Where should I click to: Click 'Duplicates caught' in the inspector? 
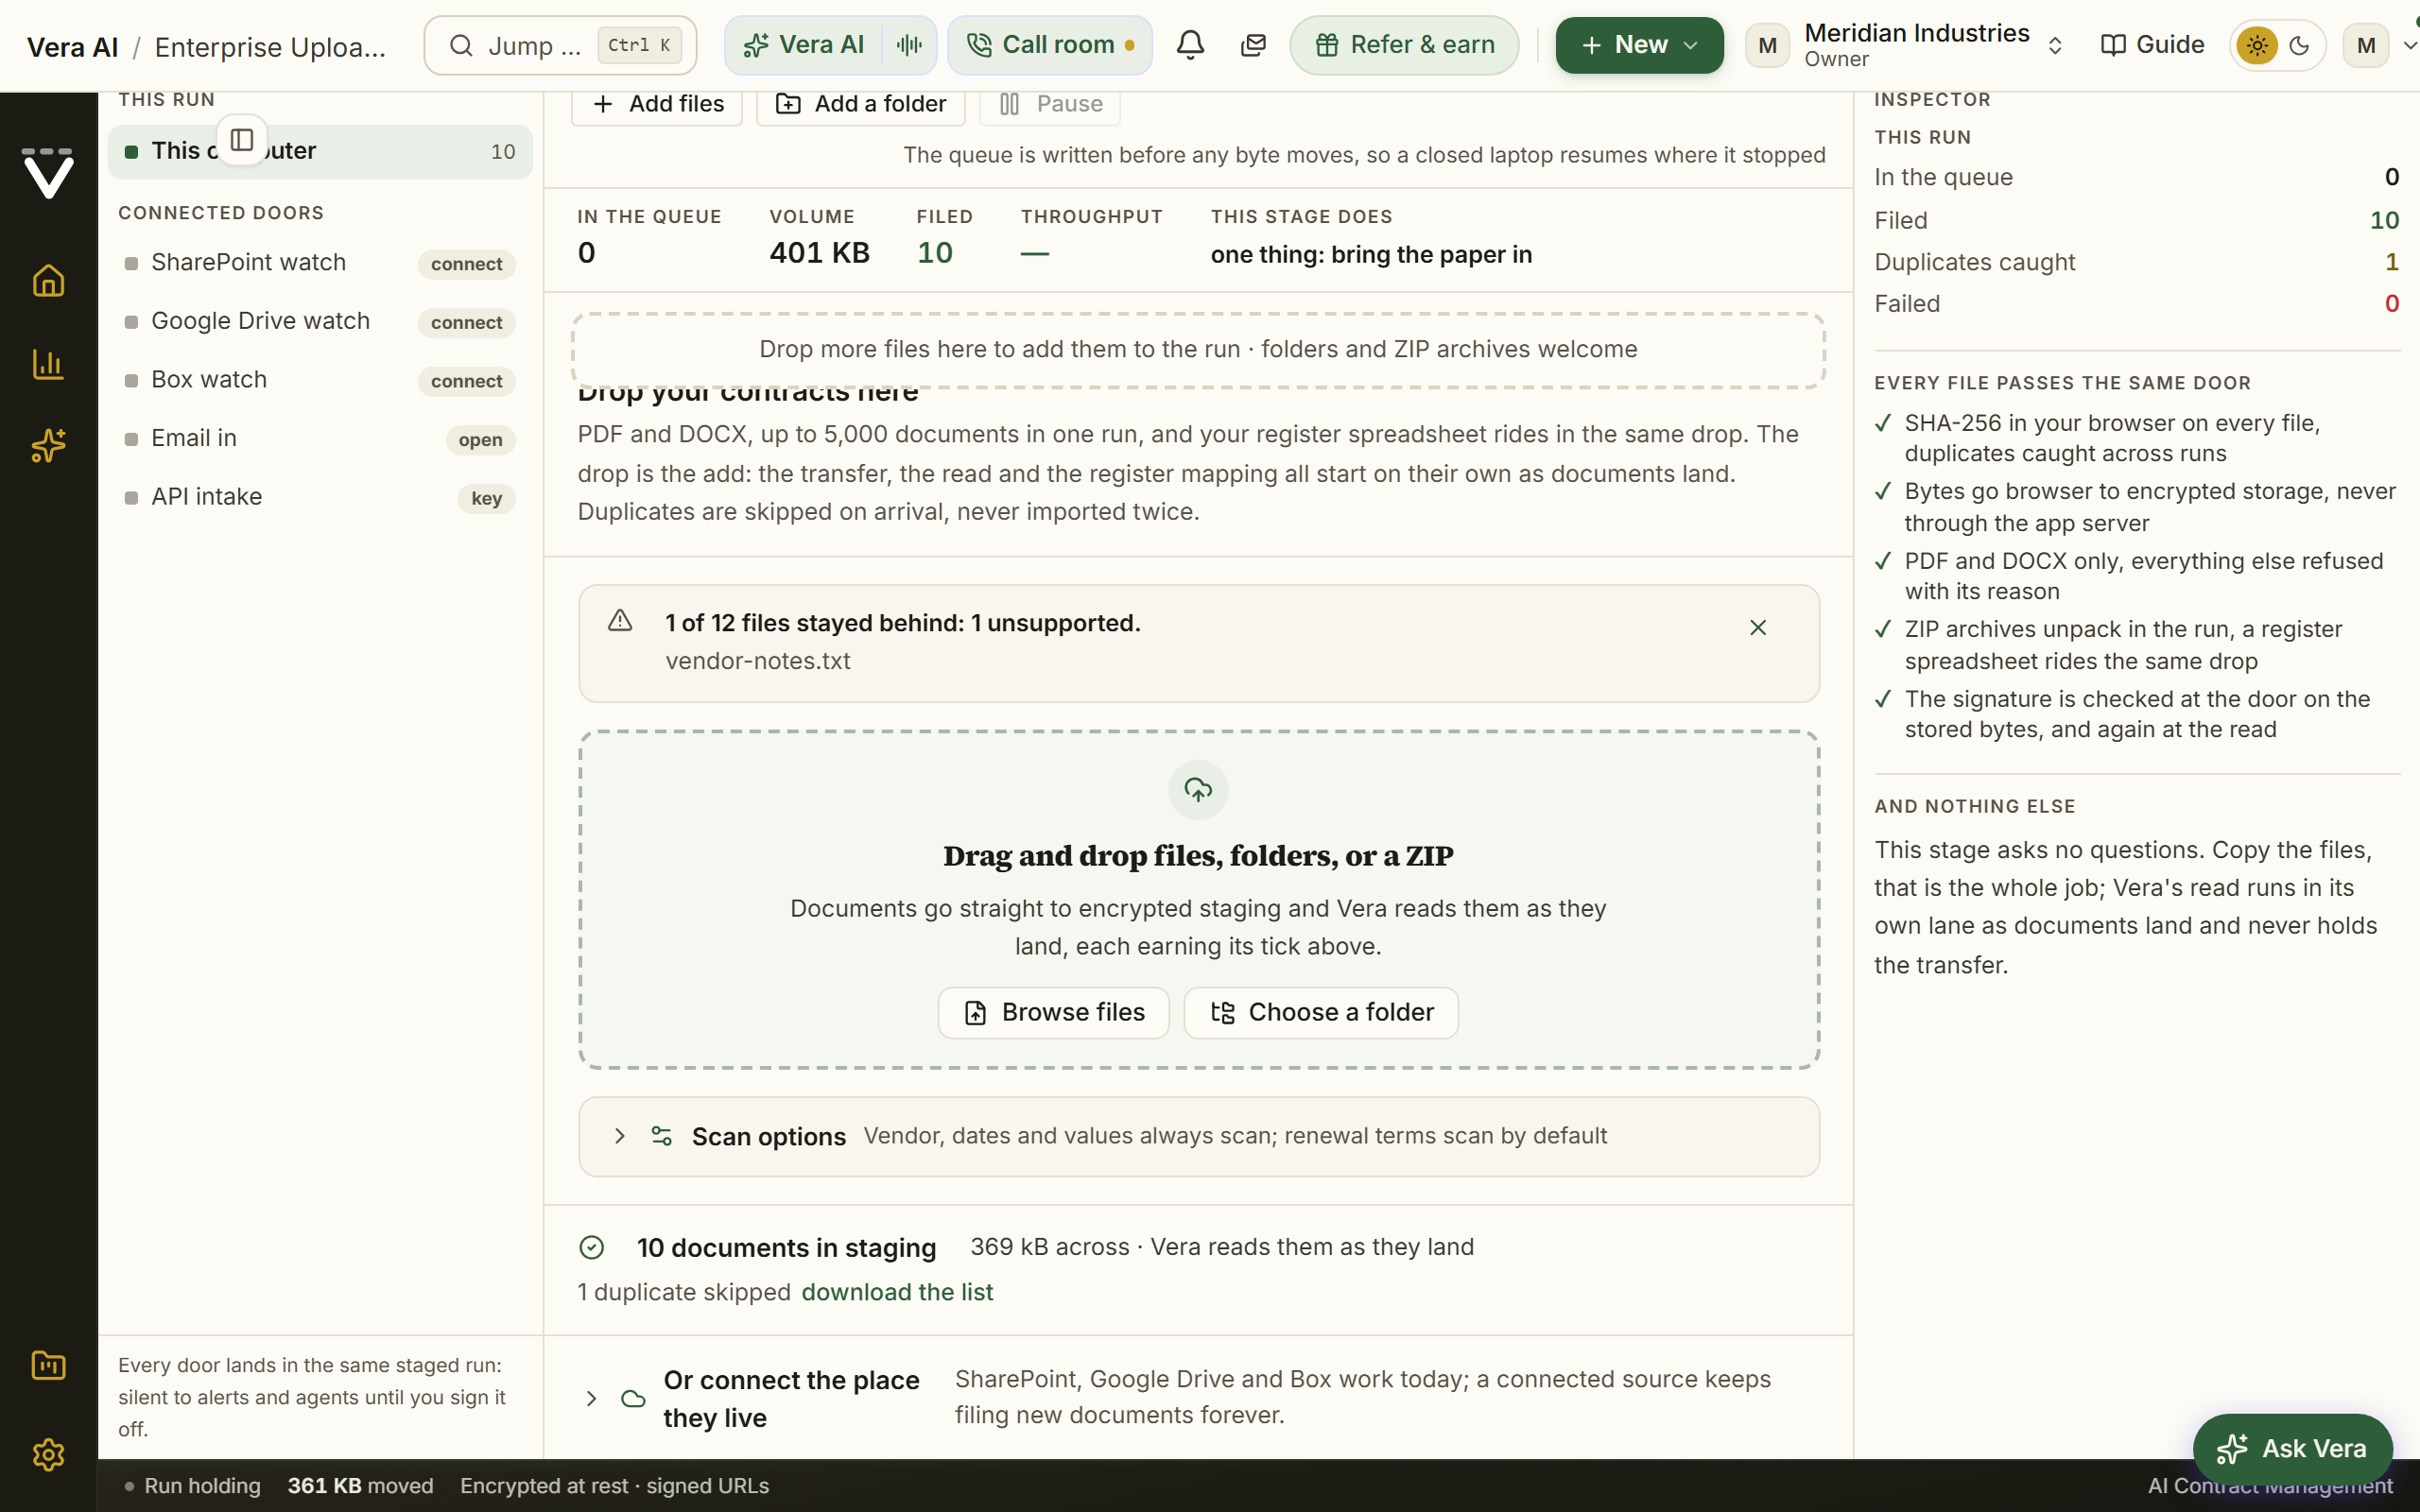pyautogui.click(x=1974, y=262)
